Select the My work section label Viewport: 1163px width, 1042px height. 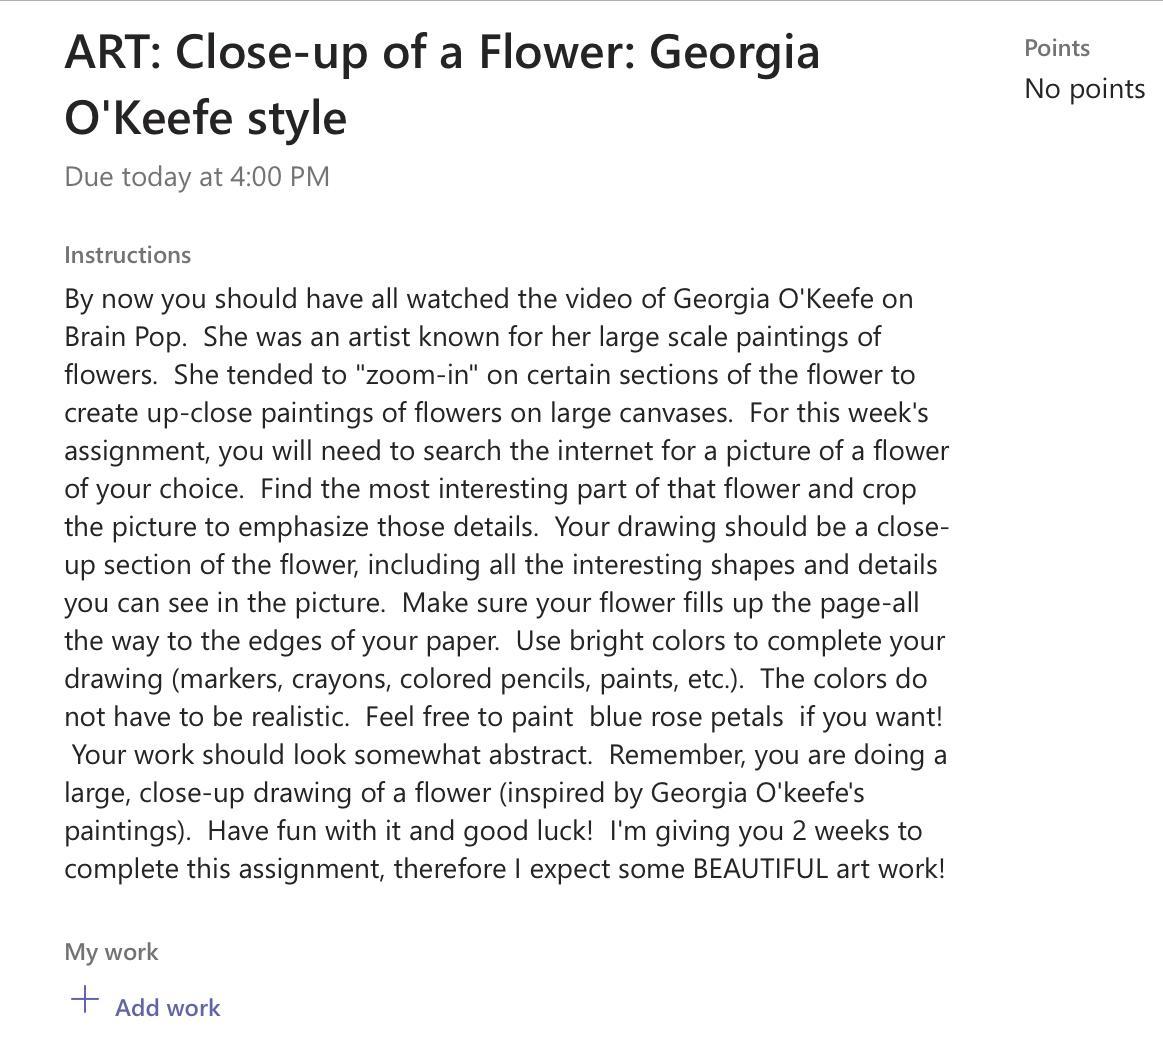(111, 952)
